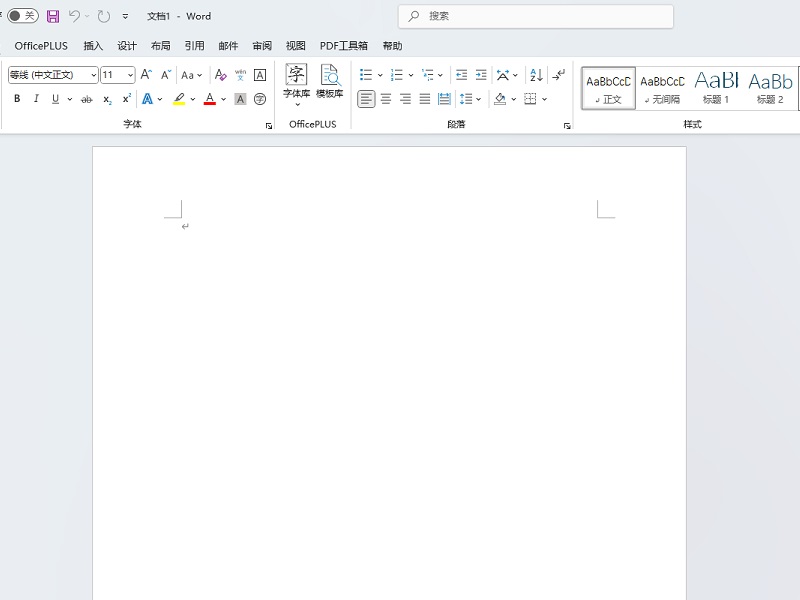This screenshot has height=600, width=800.
Task: Expand the line spacing dropdown
Action: [479, 99]
